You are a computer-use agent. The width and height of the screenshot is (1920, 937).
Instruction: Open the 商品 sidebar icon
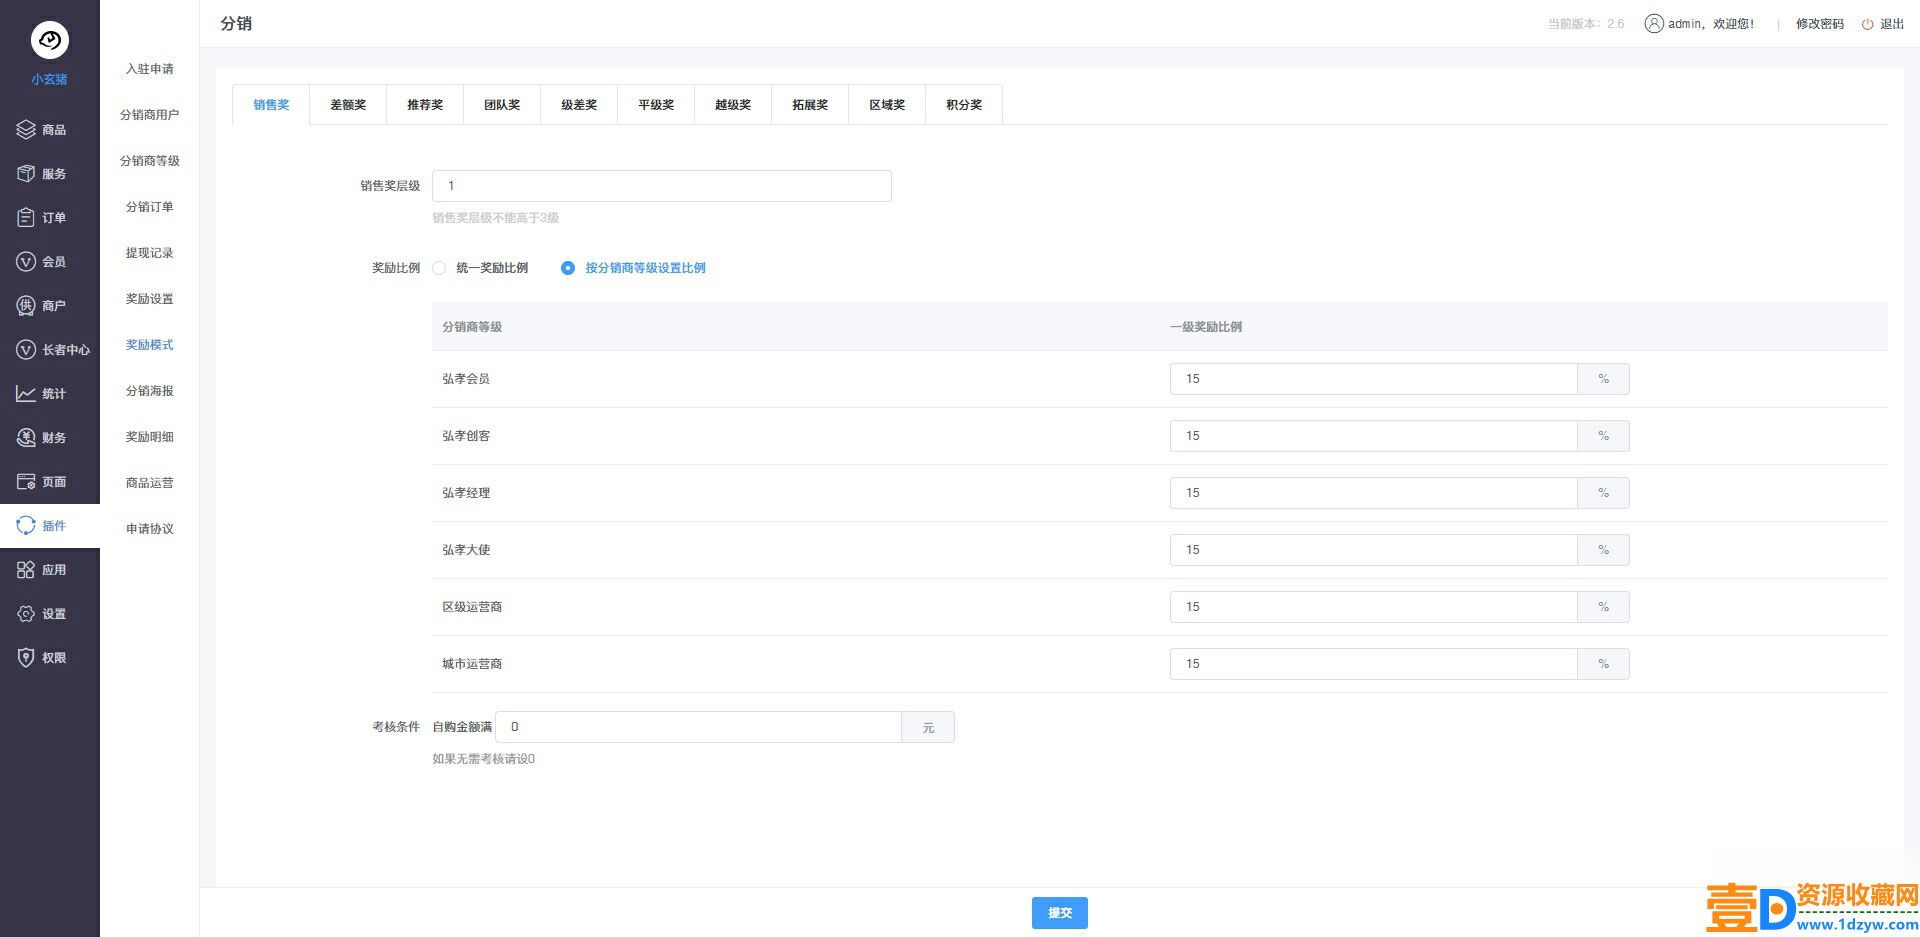pos(26,129)
